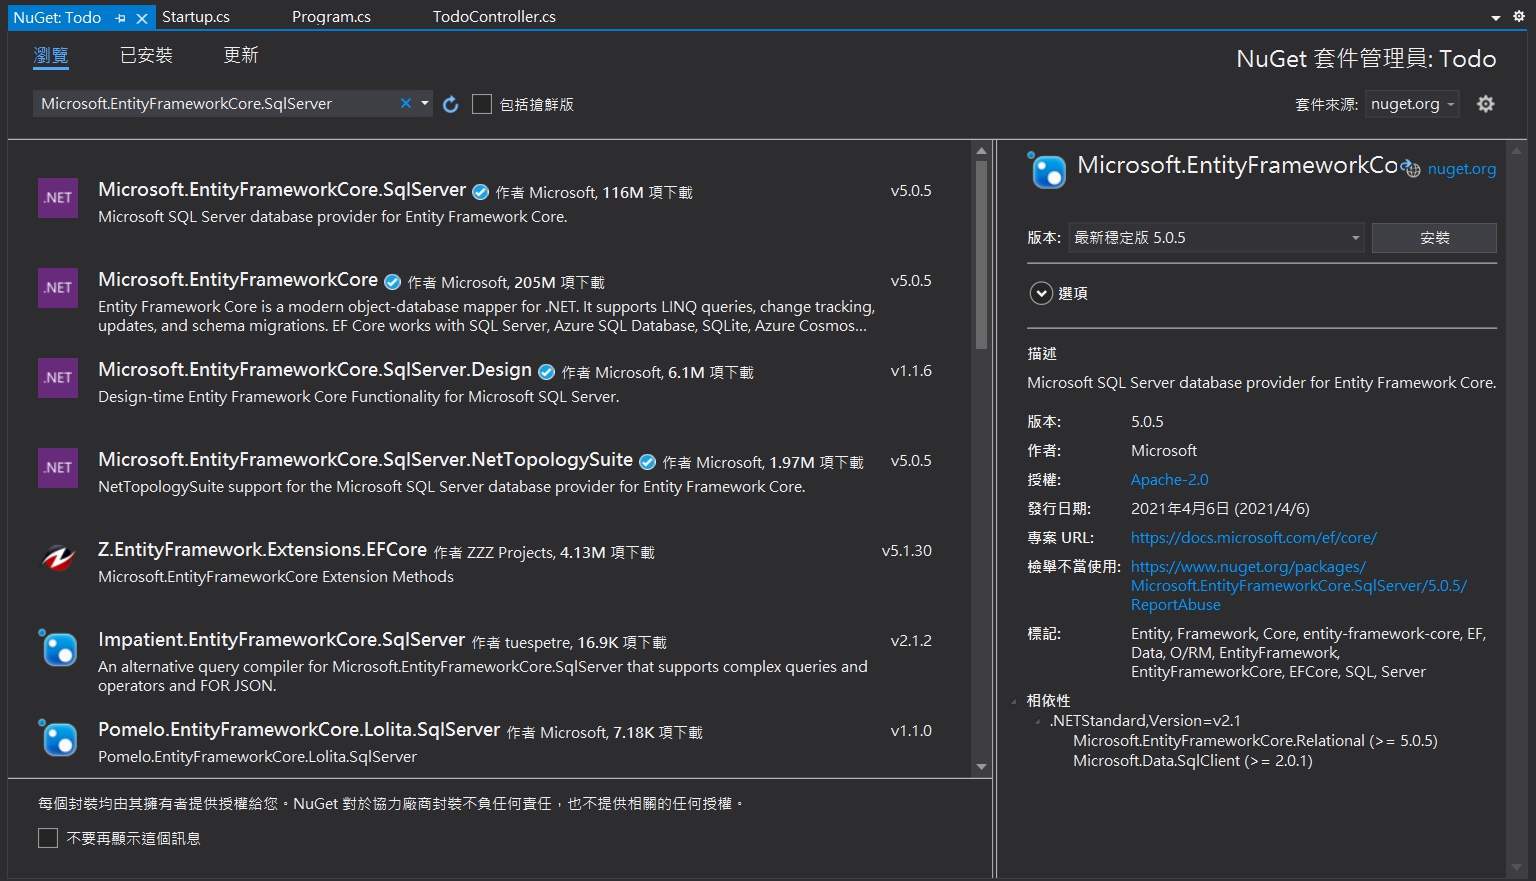Image resolution: width=1536 pixels, height=881 pixels.
Task: Click the pin icon on the NuGet: Todo tab
Action: tap(121, 18)
